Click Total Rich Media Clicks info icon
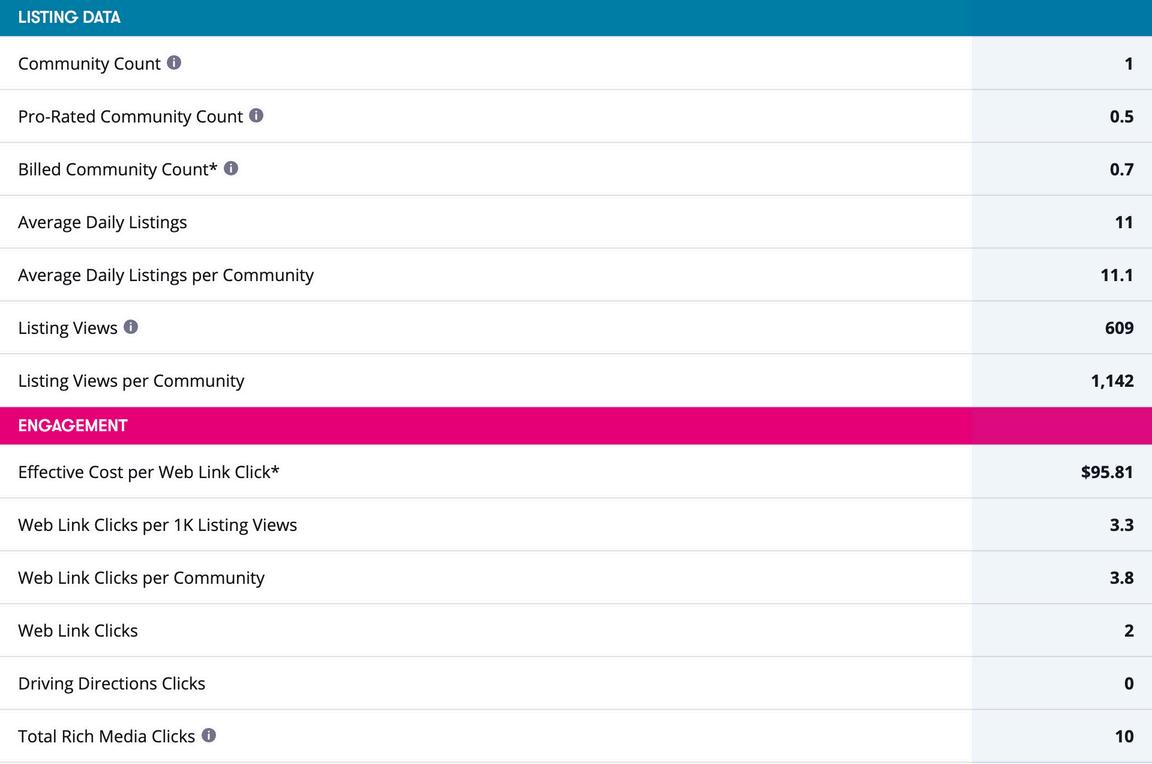Image resolution: width=1152 pixels, height=764 pixels. point(209,735)
